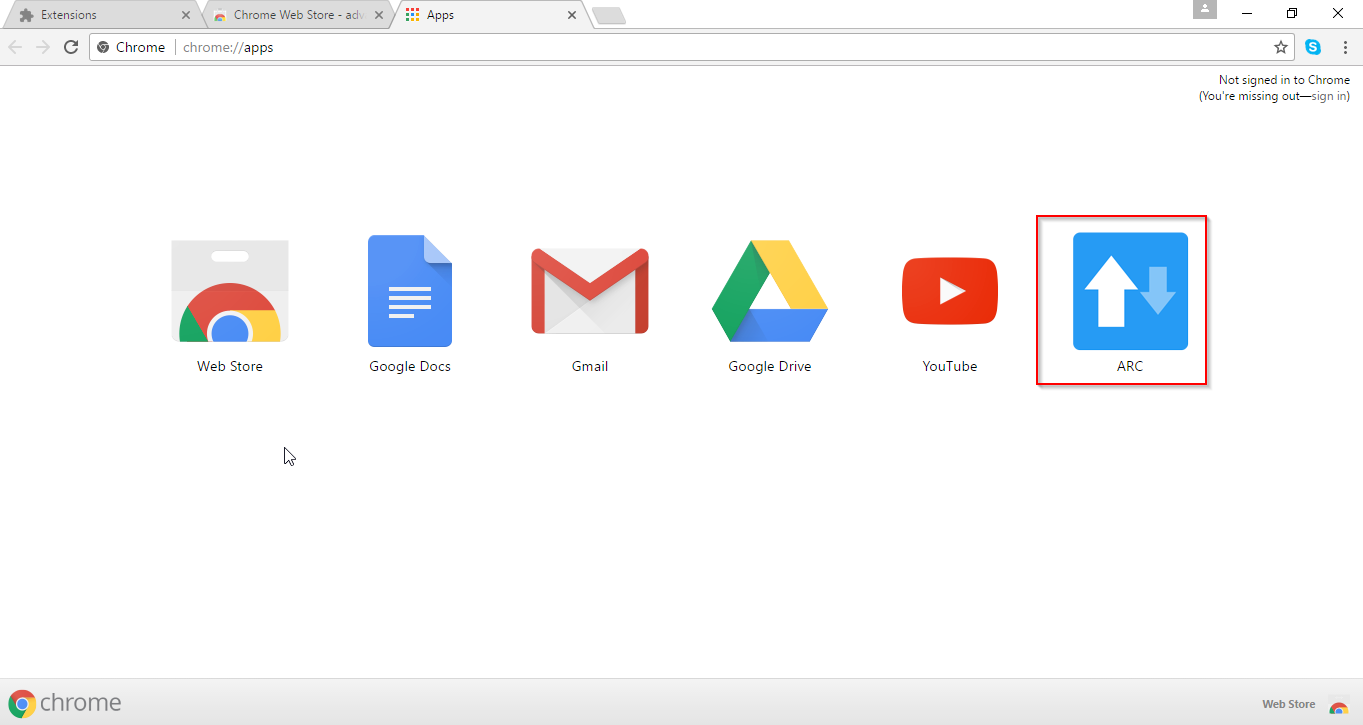Open the user profile button in title bar

pos(1205,9)
